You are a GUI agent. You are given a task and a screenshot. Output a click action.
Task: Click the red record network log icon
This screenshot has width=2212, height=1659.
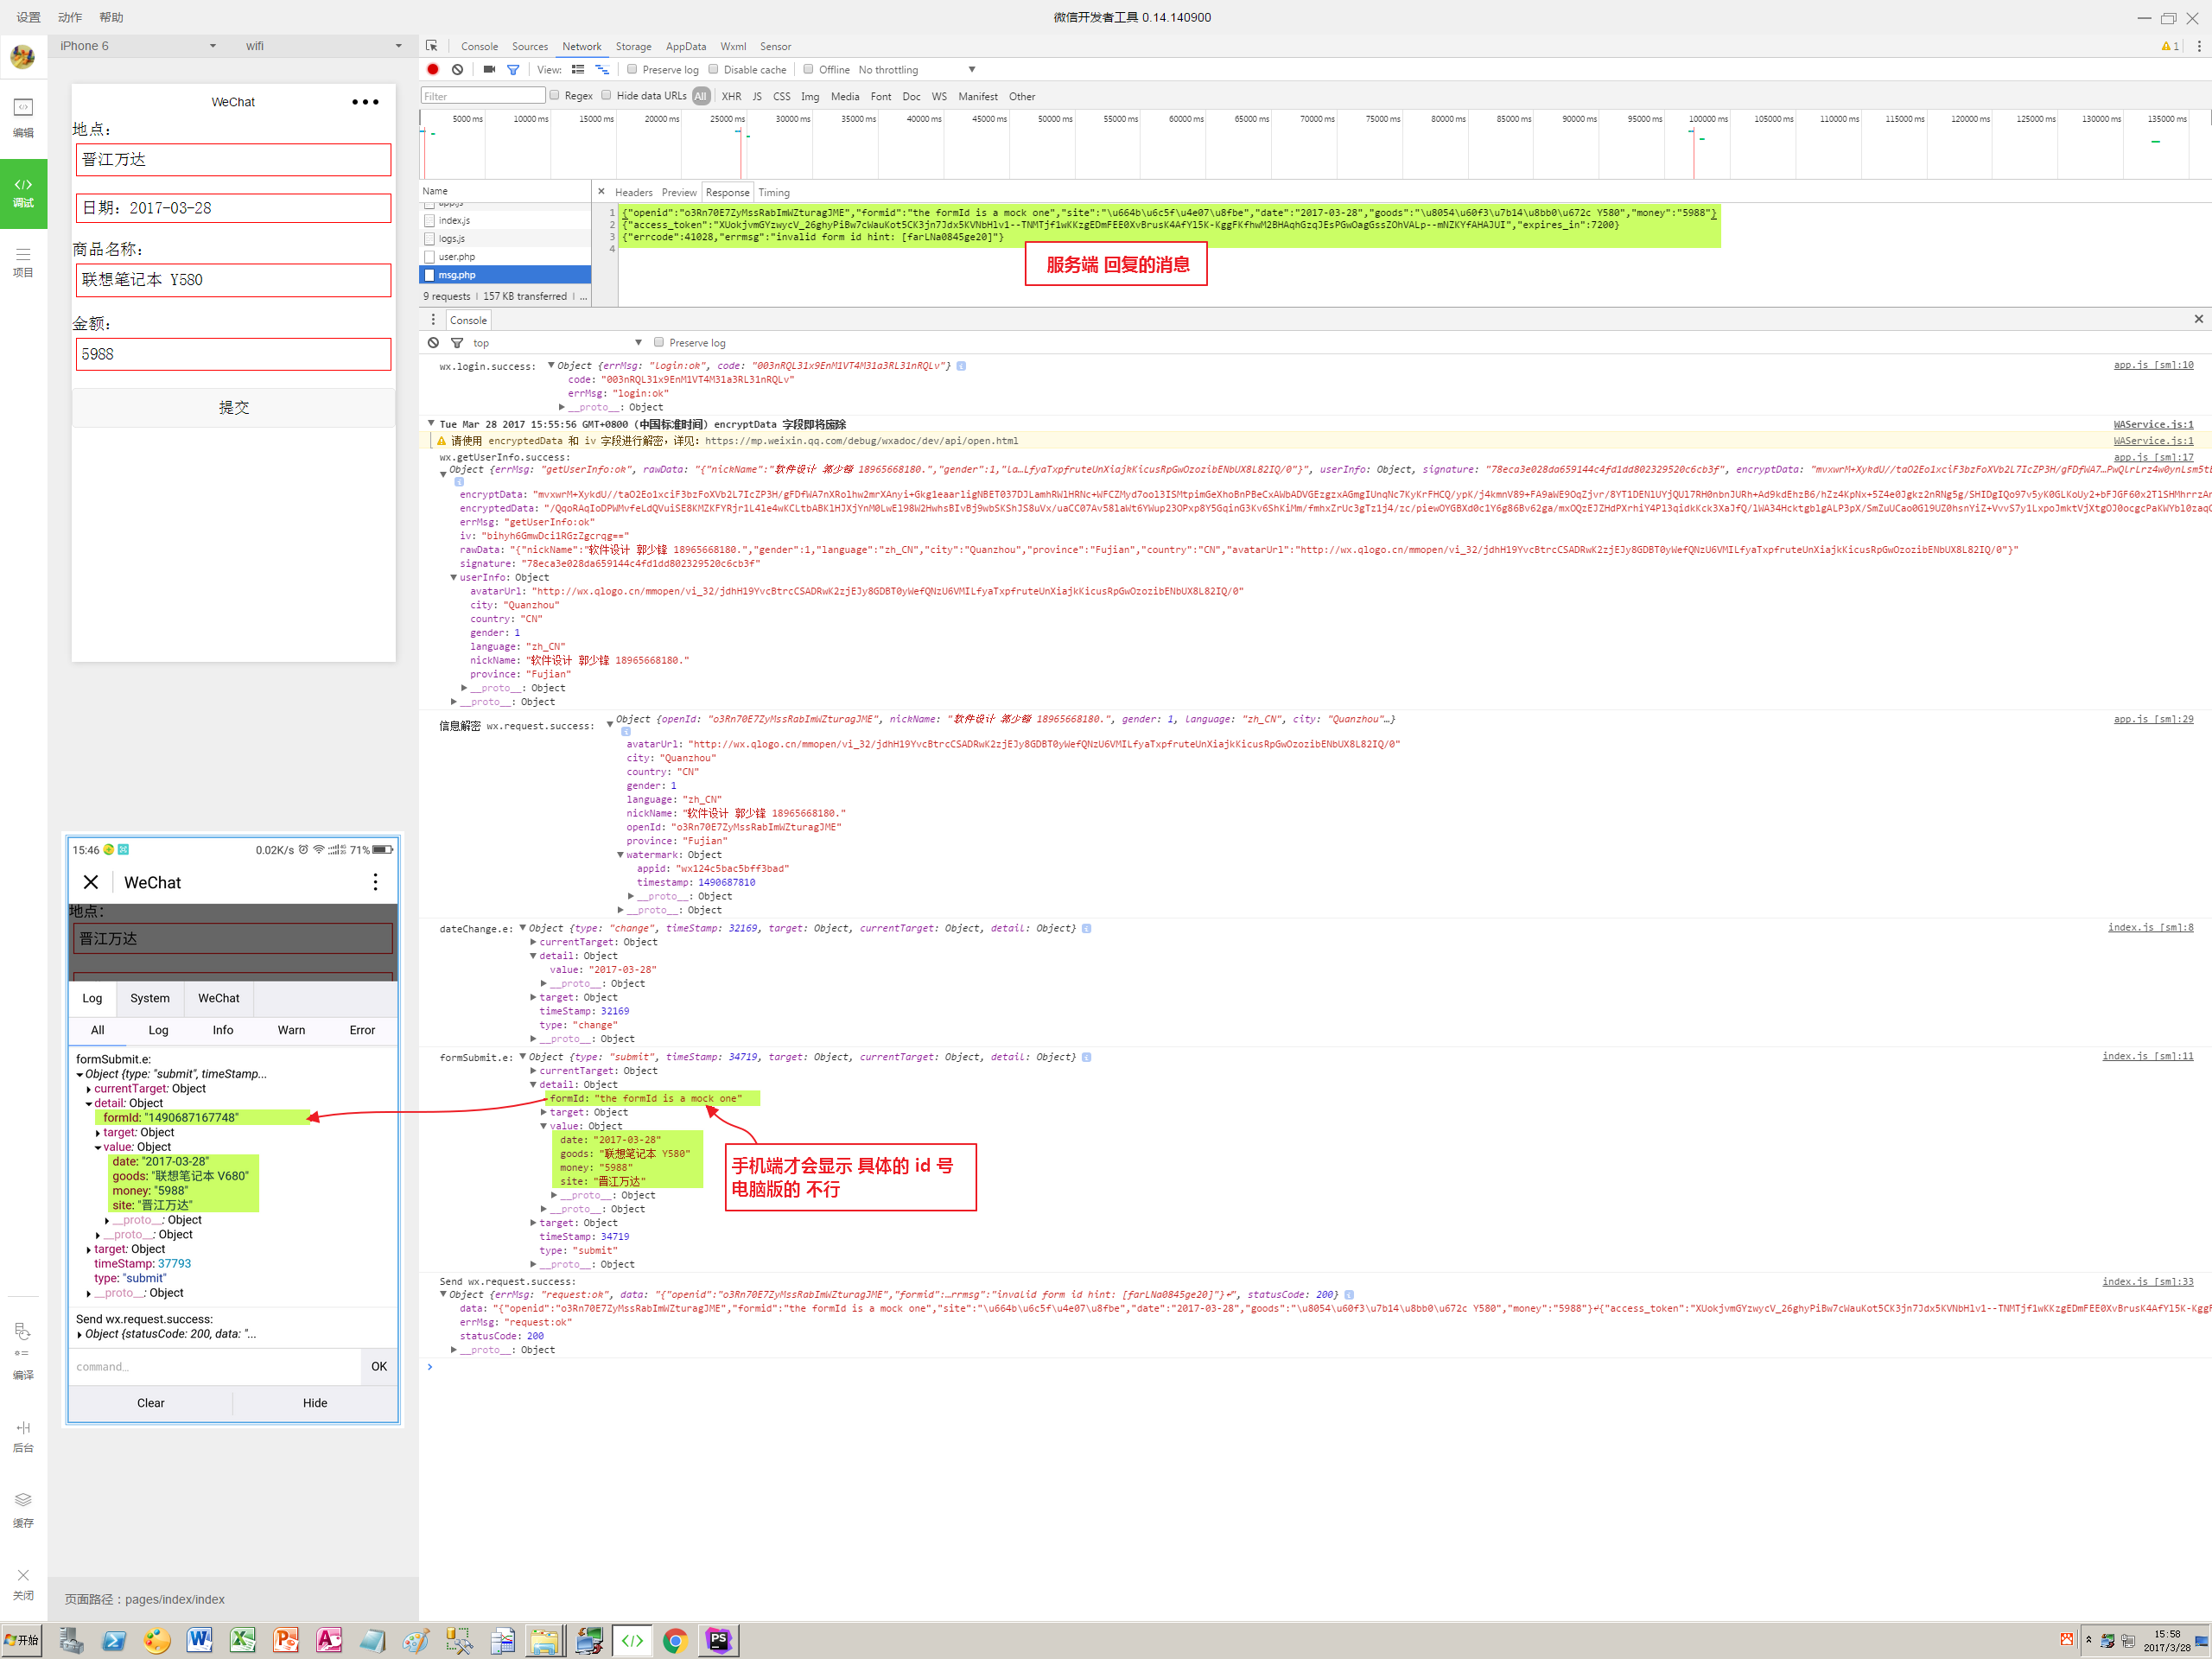pyautogui.click(x=433, y=69)
